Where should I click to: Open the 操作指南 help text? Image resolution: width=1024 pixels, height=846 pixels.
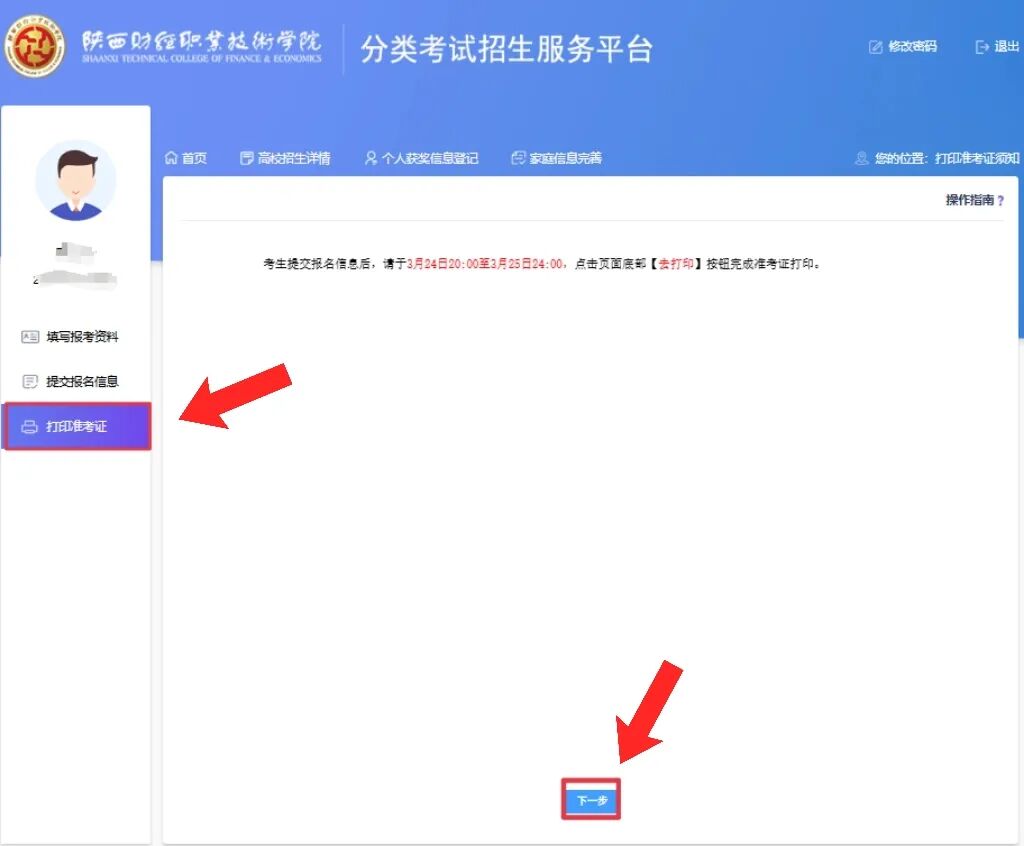(969, 201)
